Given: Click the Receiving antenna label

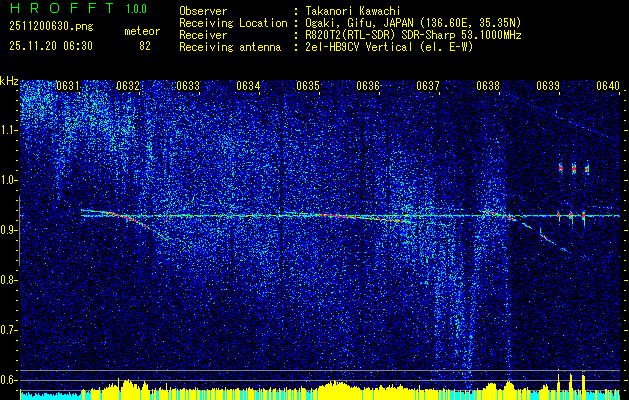Looking at the screenshot, I should [x=230, y=47].
